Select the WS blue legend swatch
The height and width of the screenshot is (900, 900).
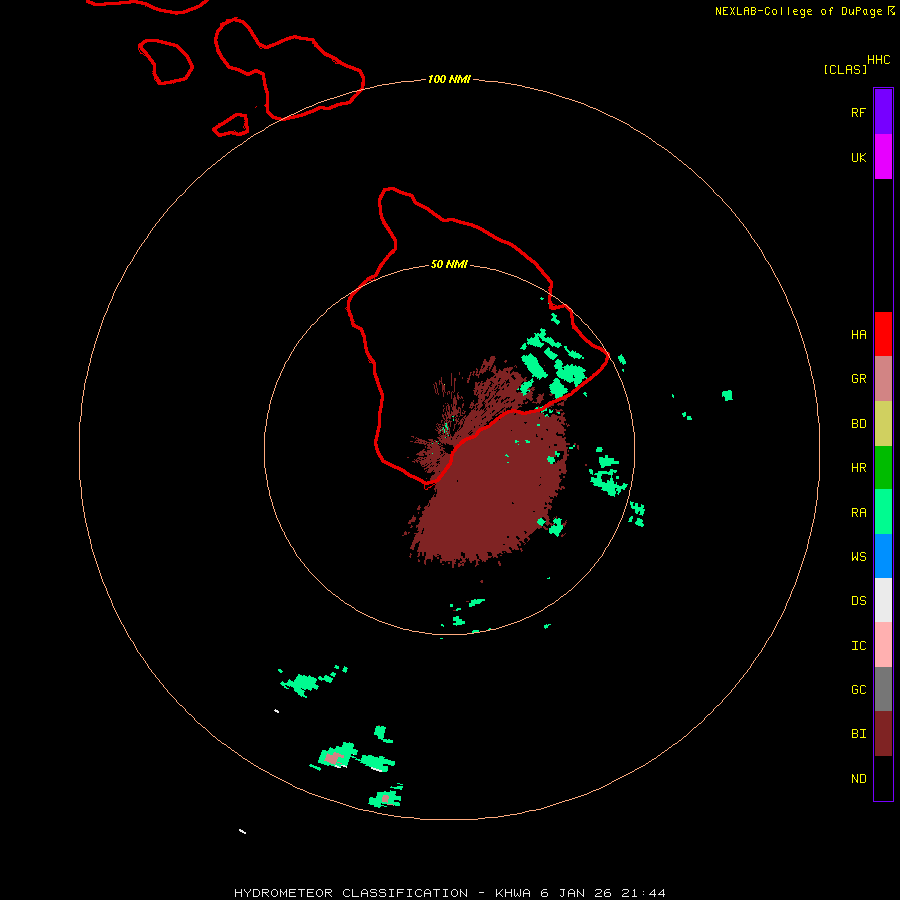pos(883,556)
